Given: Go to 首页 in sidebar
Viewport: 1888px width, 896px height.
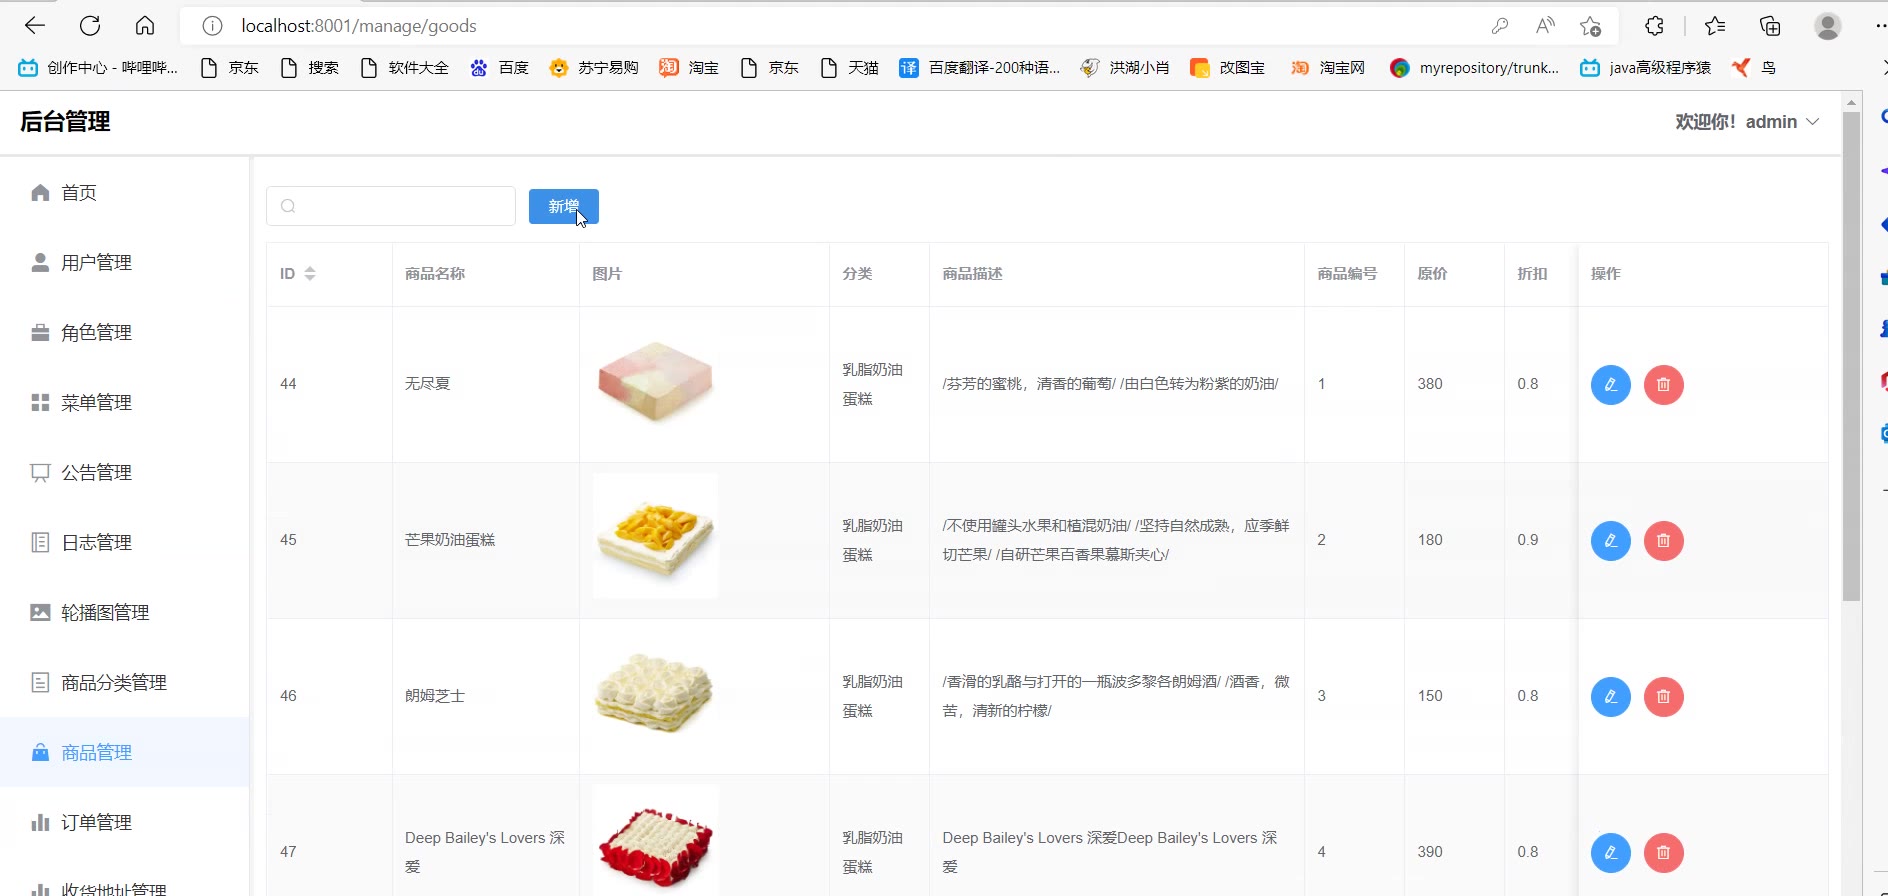Looking at the screenshot, I should 124,193.
